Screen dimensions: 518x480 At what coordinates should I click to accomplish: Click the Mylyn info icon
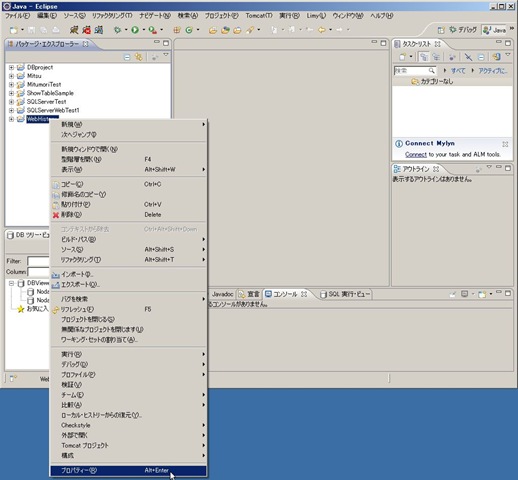(x=399, y=144)
